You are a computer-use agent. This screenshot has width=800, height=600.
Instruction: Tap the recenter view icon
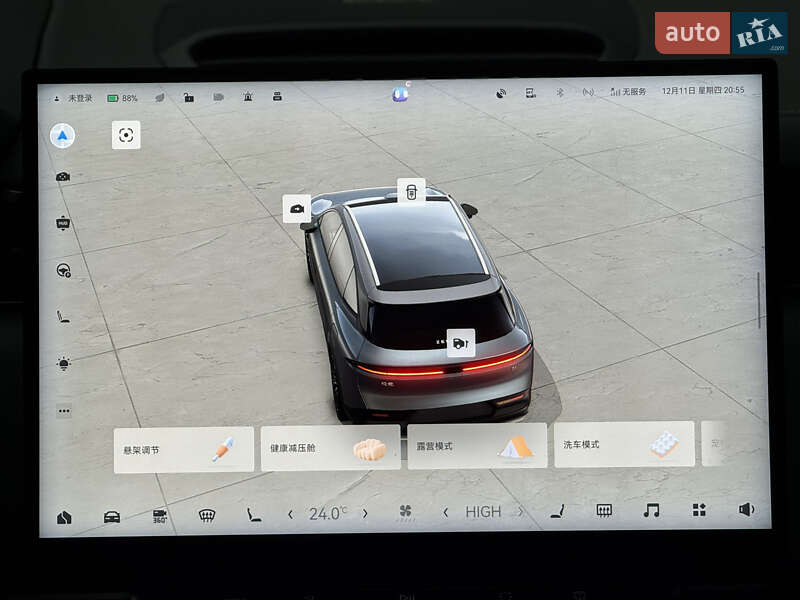pos(126,135)
